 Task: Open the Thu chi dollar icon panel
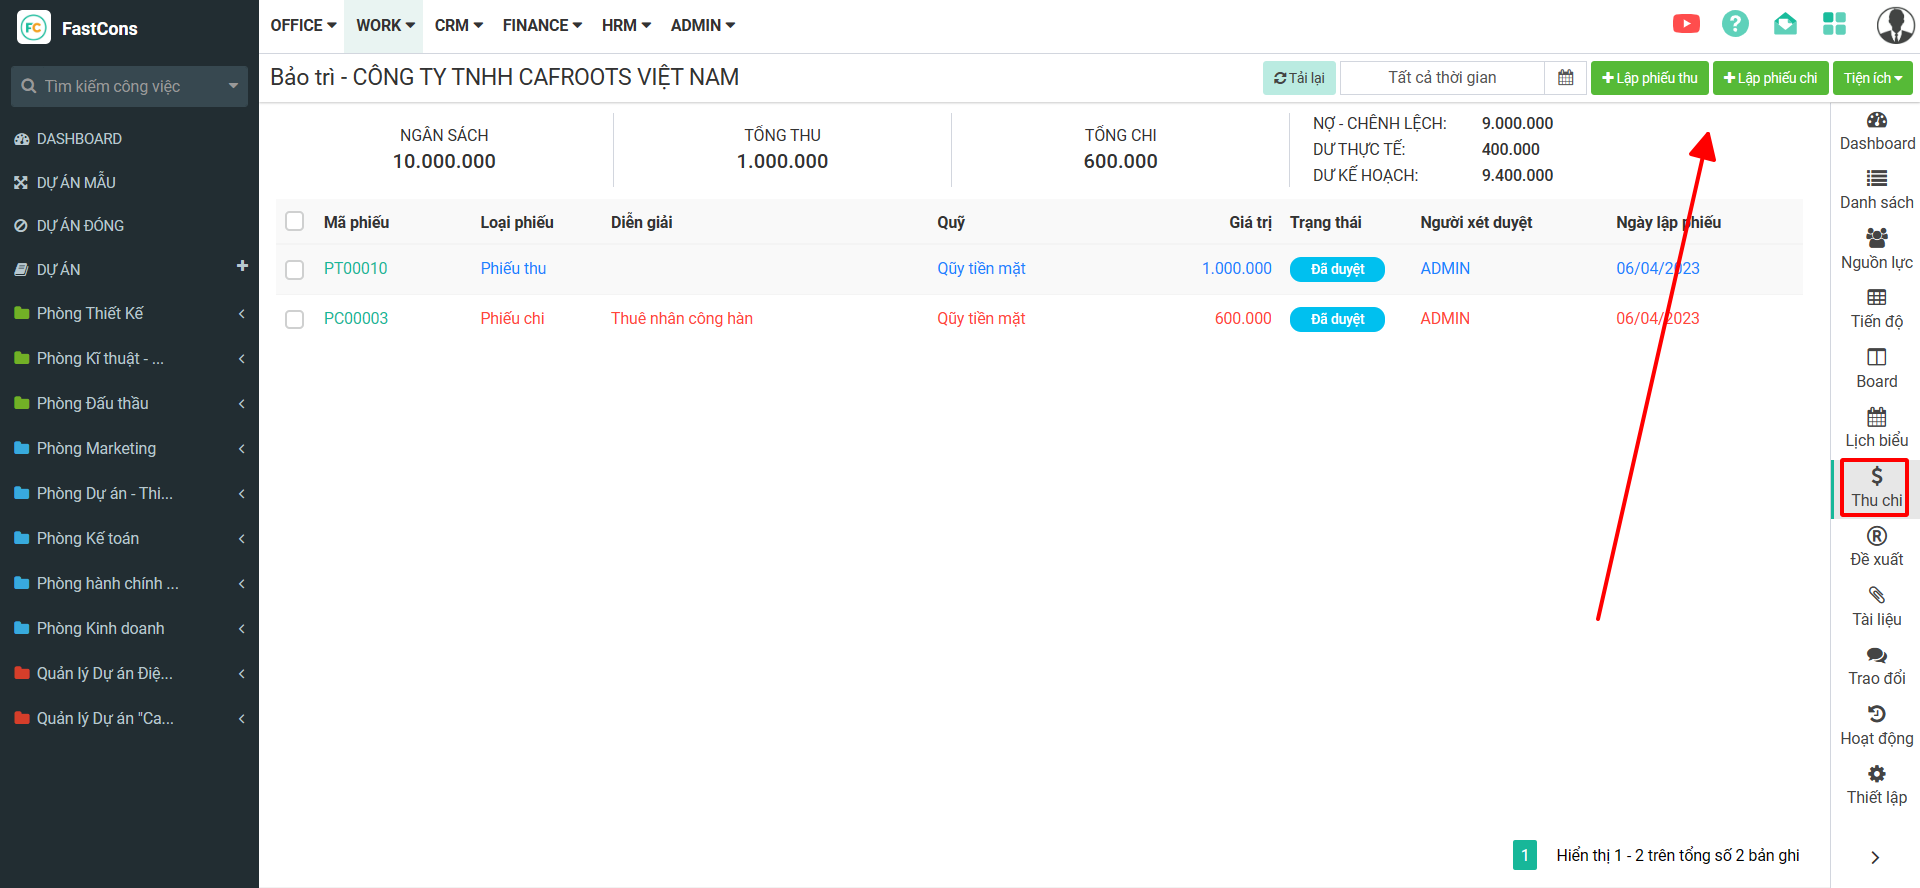(1876, 487)
